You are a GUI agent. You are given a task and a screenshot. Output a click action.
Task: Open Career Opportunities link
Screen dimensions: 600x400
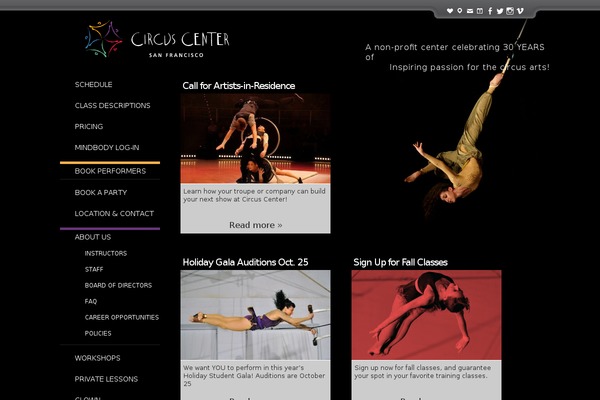pos(122,318)
